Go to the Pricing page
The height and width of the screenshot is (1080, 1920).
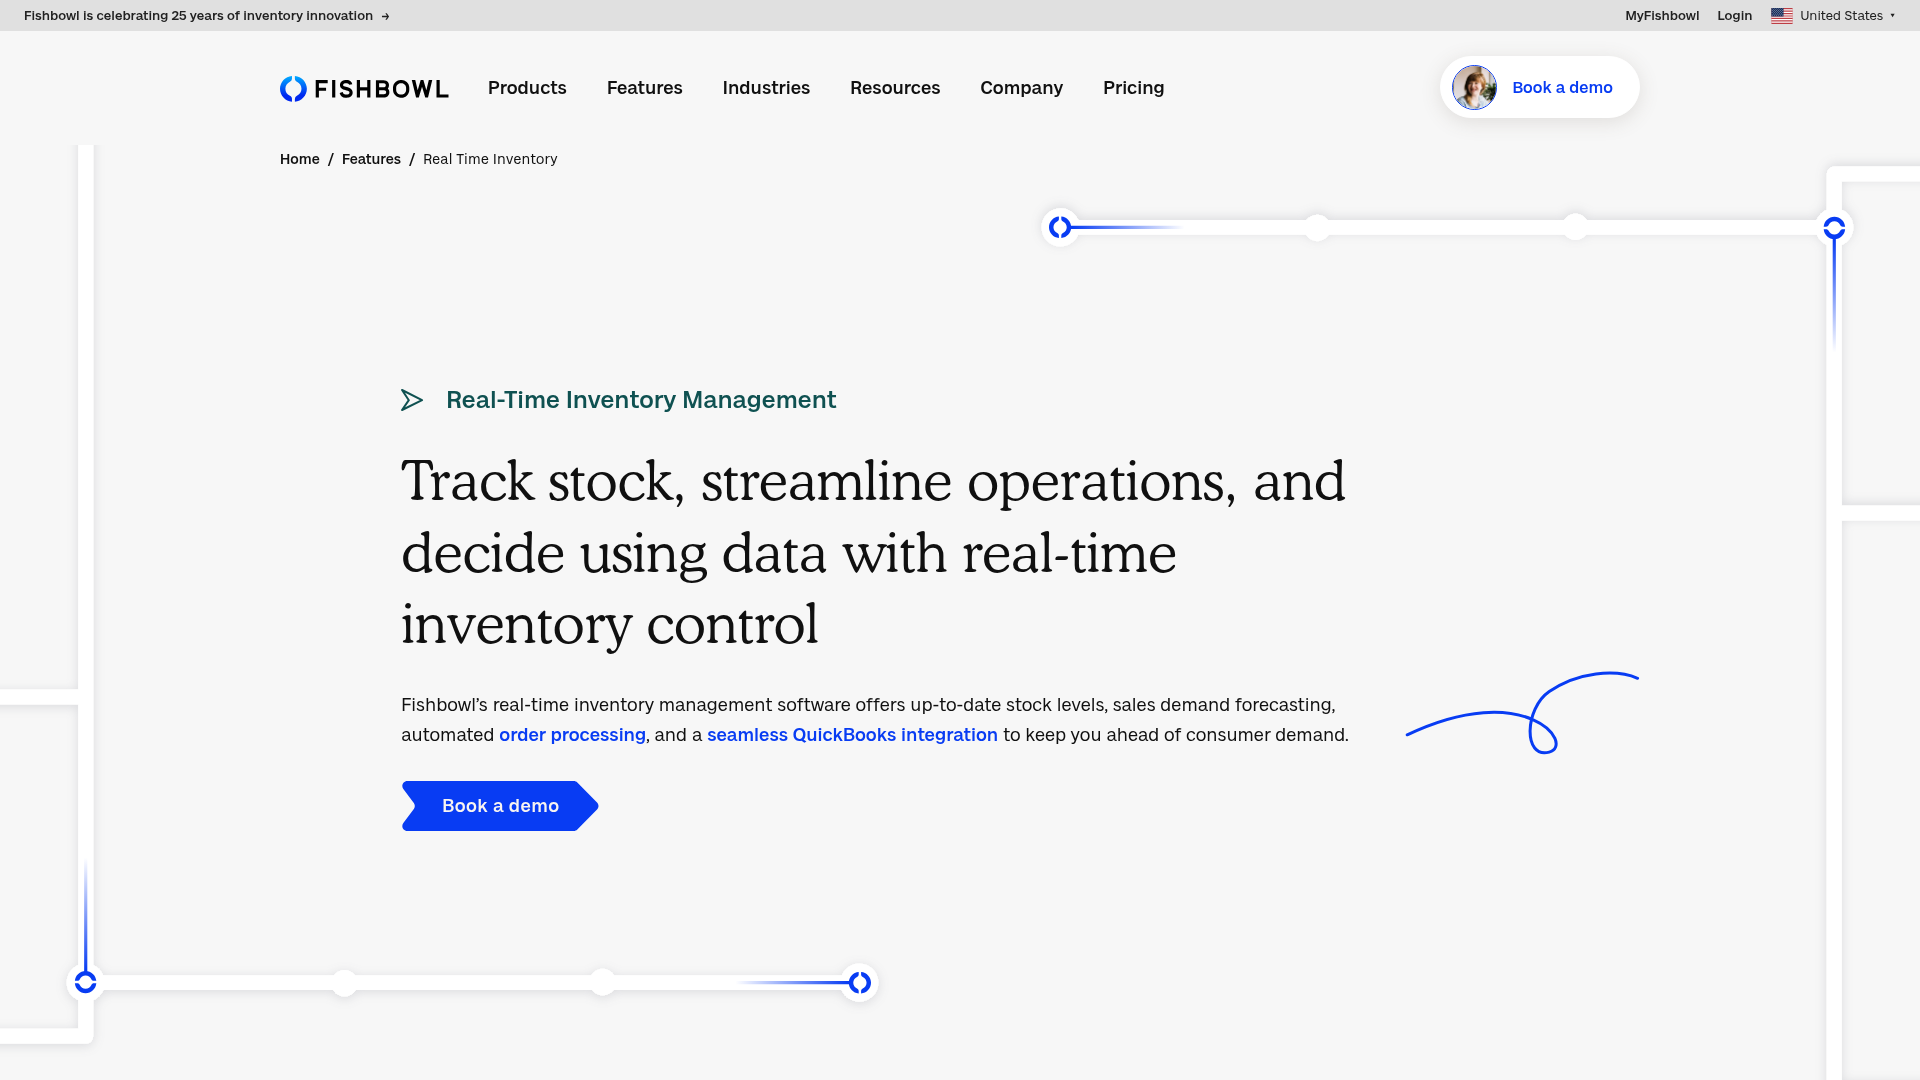click(1133, 88)
